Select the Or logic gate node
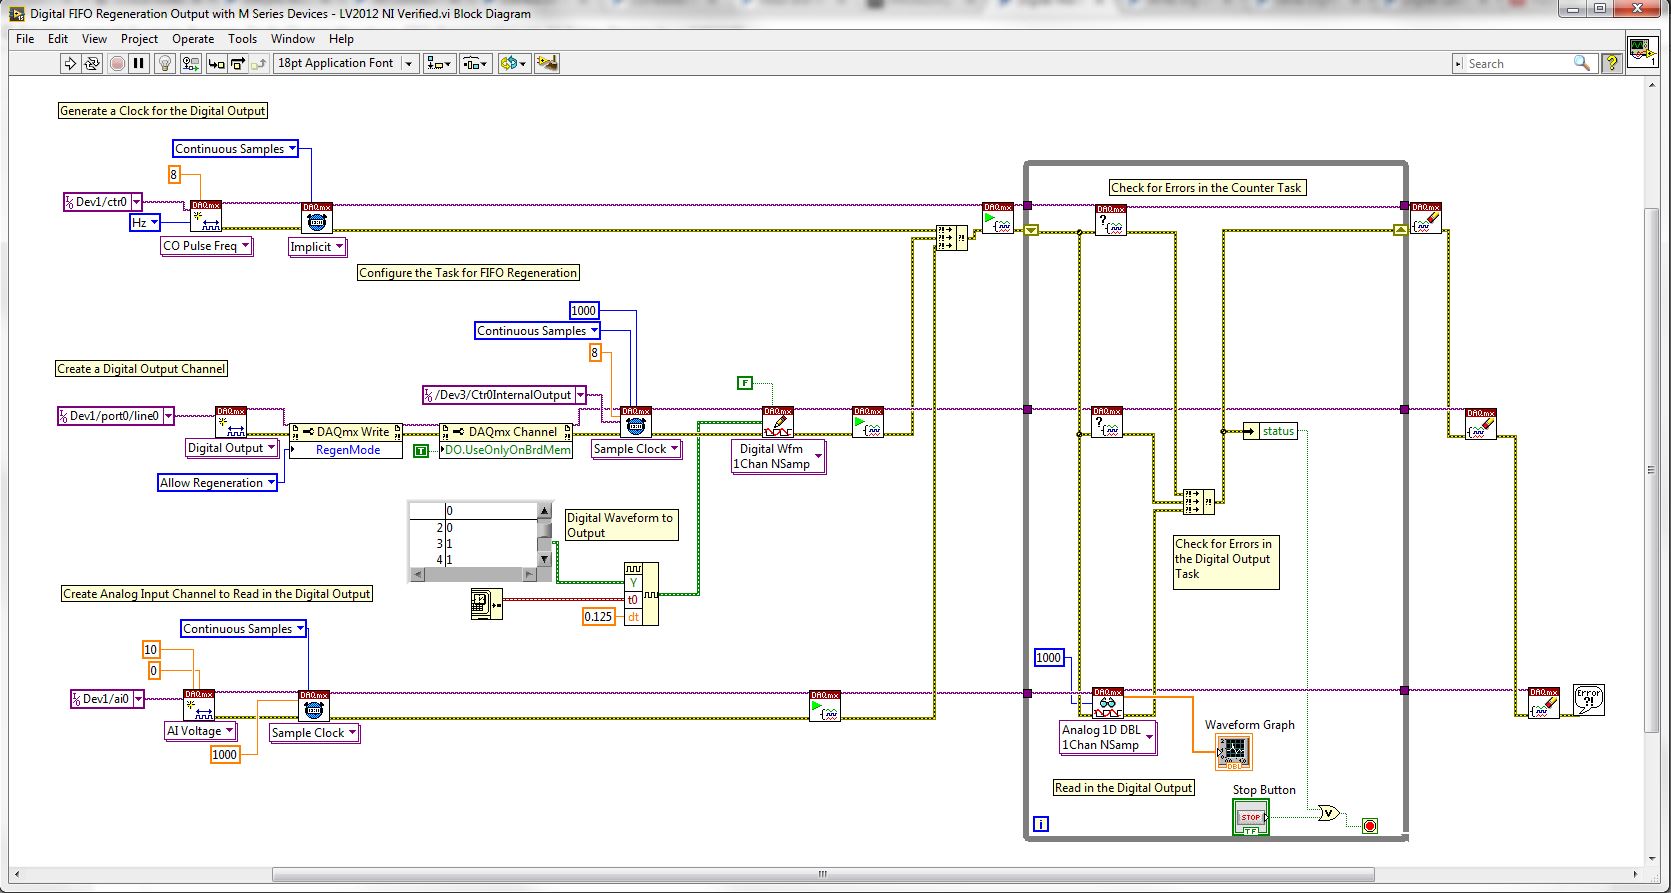The image size is (1671, 893). tap(1328, 813)
